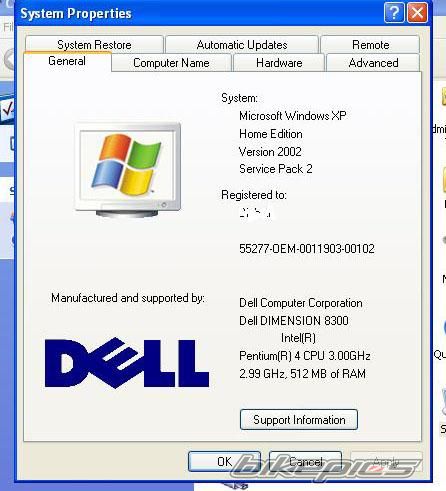Click the Cancel button
This screenshot has height=491, width=446.
click(x=305, y=461)
